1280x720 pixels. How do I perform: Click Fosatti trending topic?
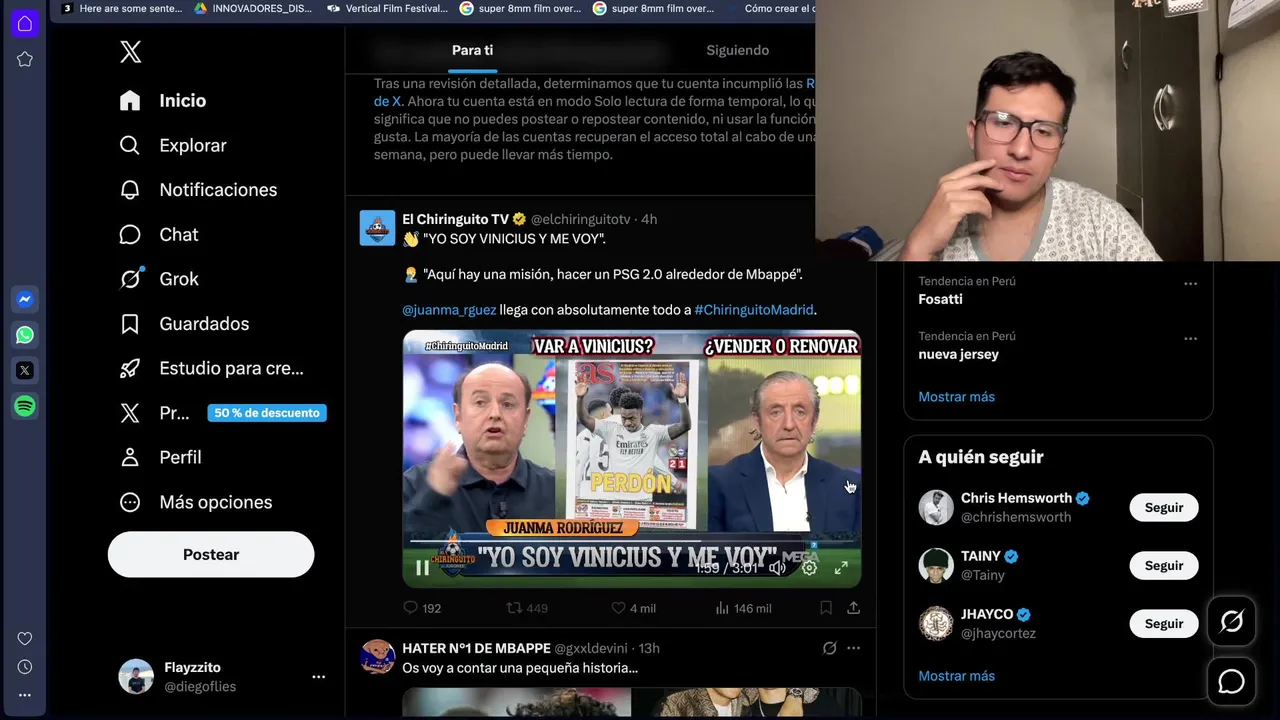pos(941,299)
